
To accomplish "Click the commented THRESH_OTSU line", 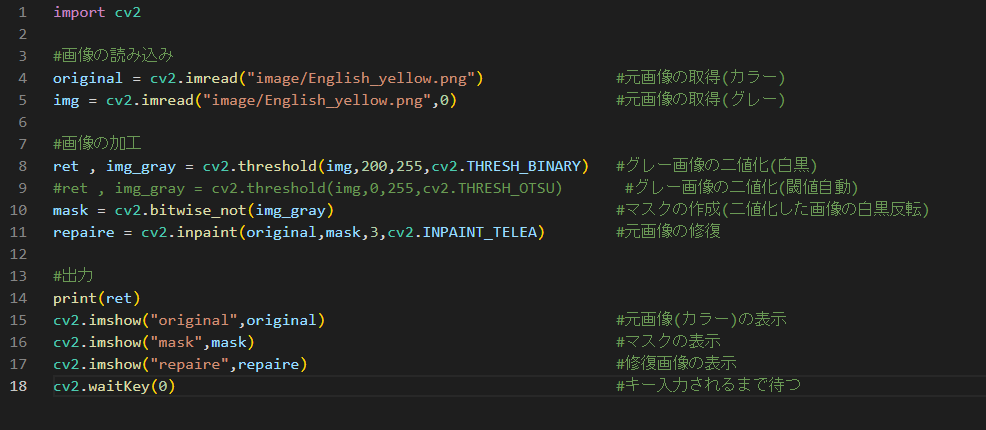I will 307,188.
